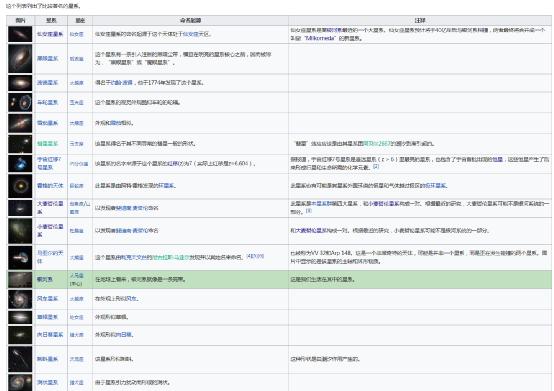
Task: Follow the 波德星系 name link
Action: pyautogui.click(x=47, y=83)
